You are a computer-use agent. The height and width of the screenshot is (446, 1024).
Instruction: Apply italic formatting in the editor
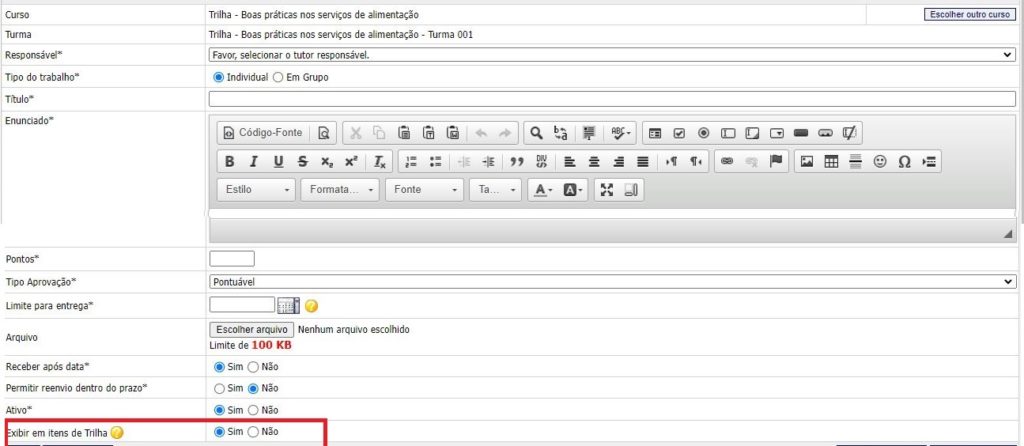tap(253, 162)
